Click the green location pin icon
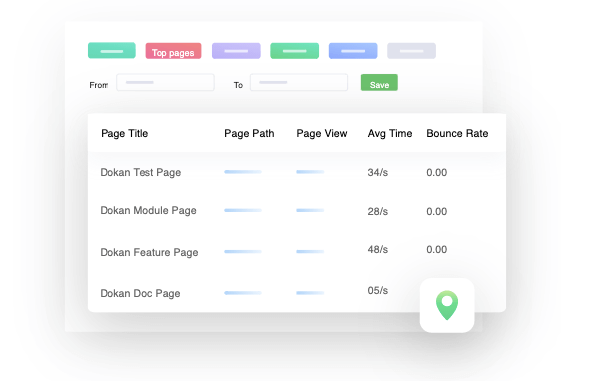 [447, 305]
